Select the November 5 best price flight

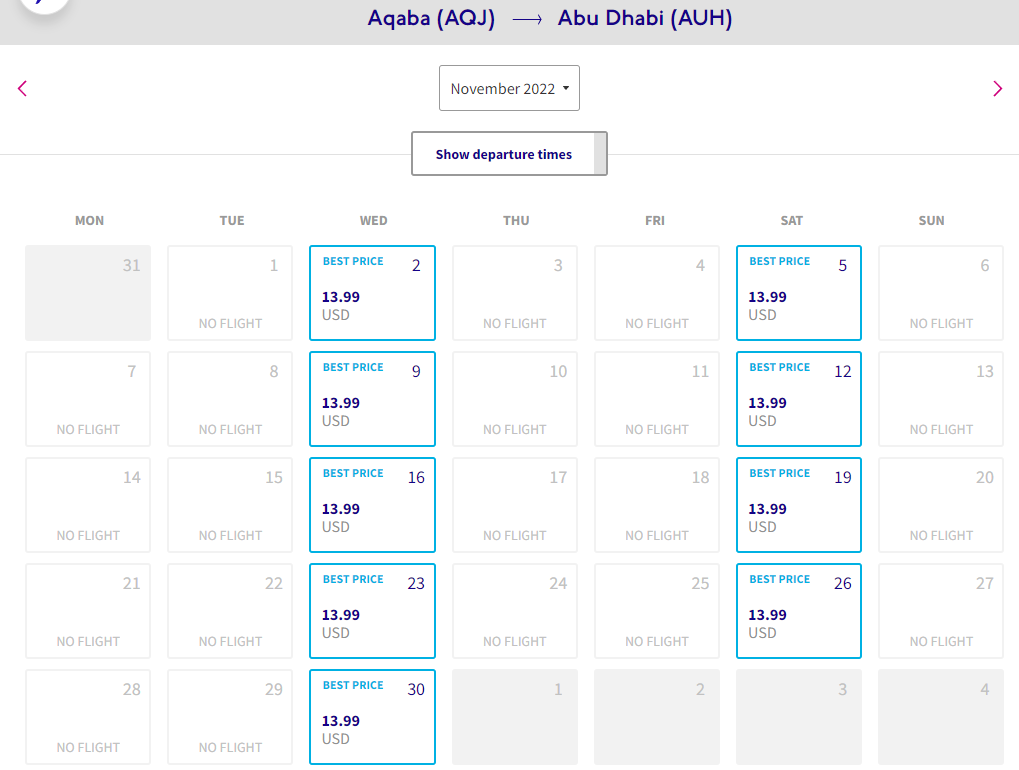[x=799, y=292]
